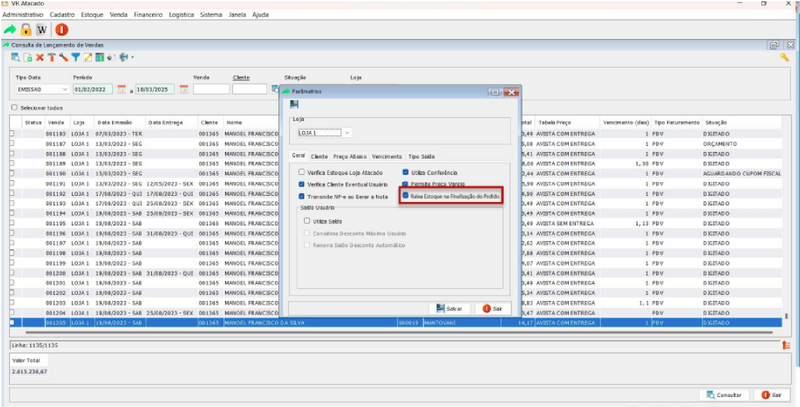The image size is (800, 407).
Task: Click the Venda number input field
Action: [x=210, y=89]
